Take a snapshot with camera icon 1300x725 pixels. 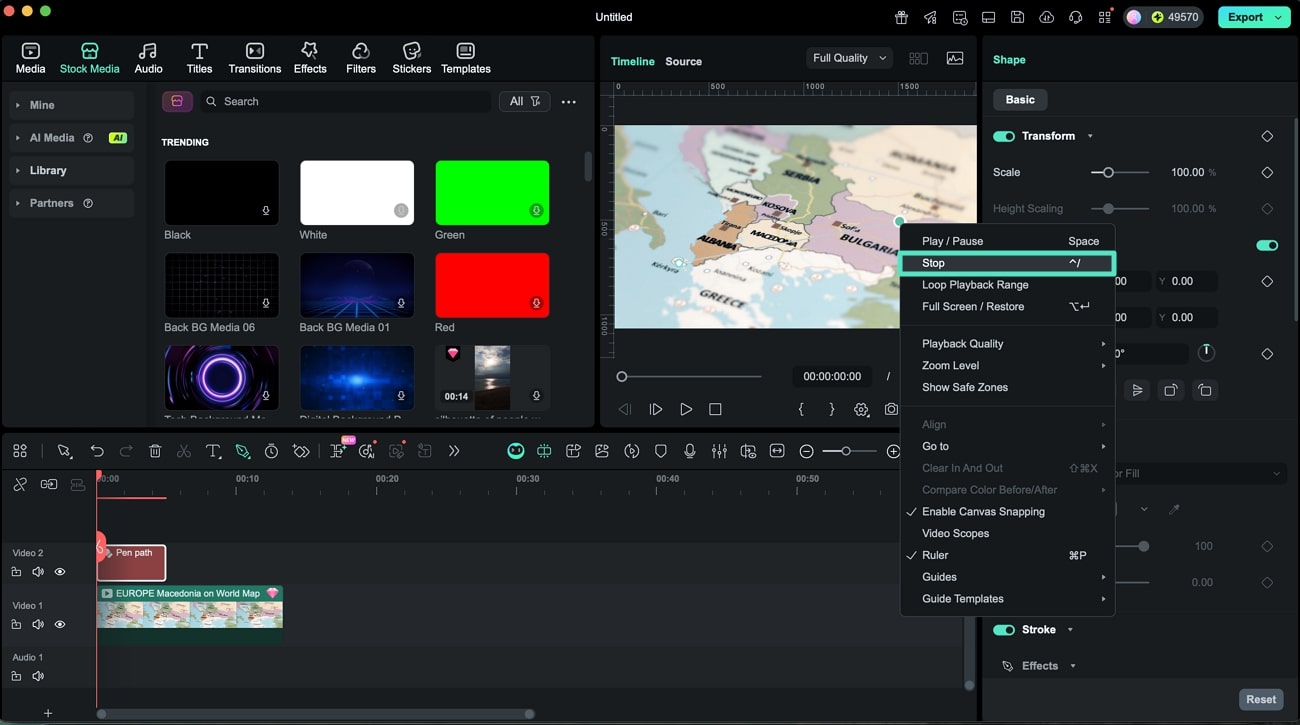891,409
